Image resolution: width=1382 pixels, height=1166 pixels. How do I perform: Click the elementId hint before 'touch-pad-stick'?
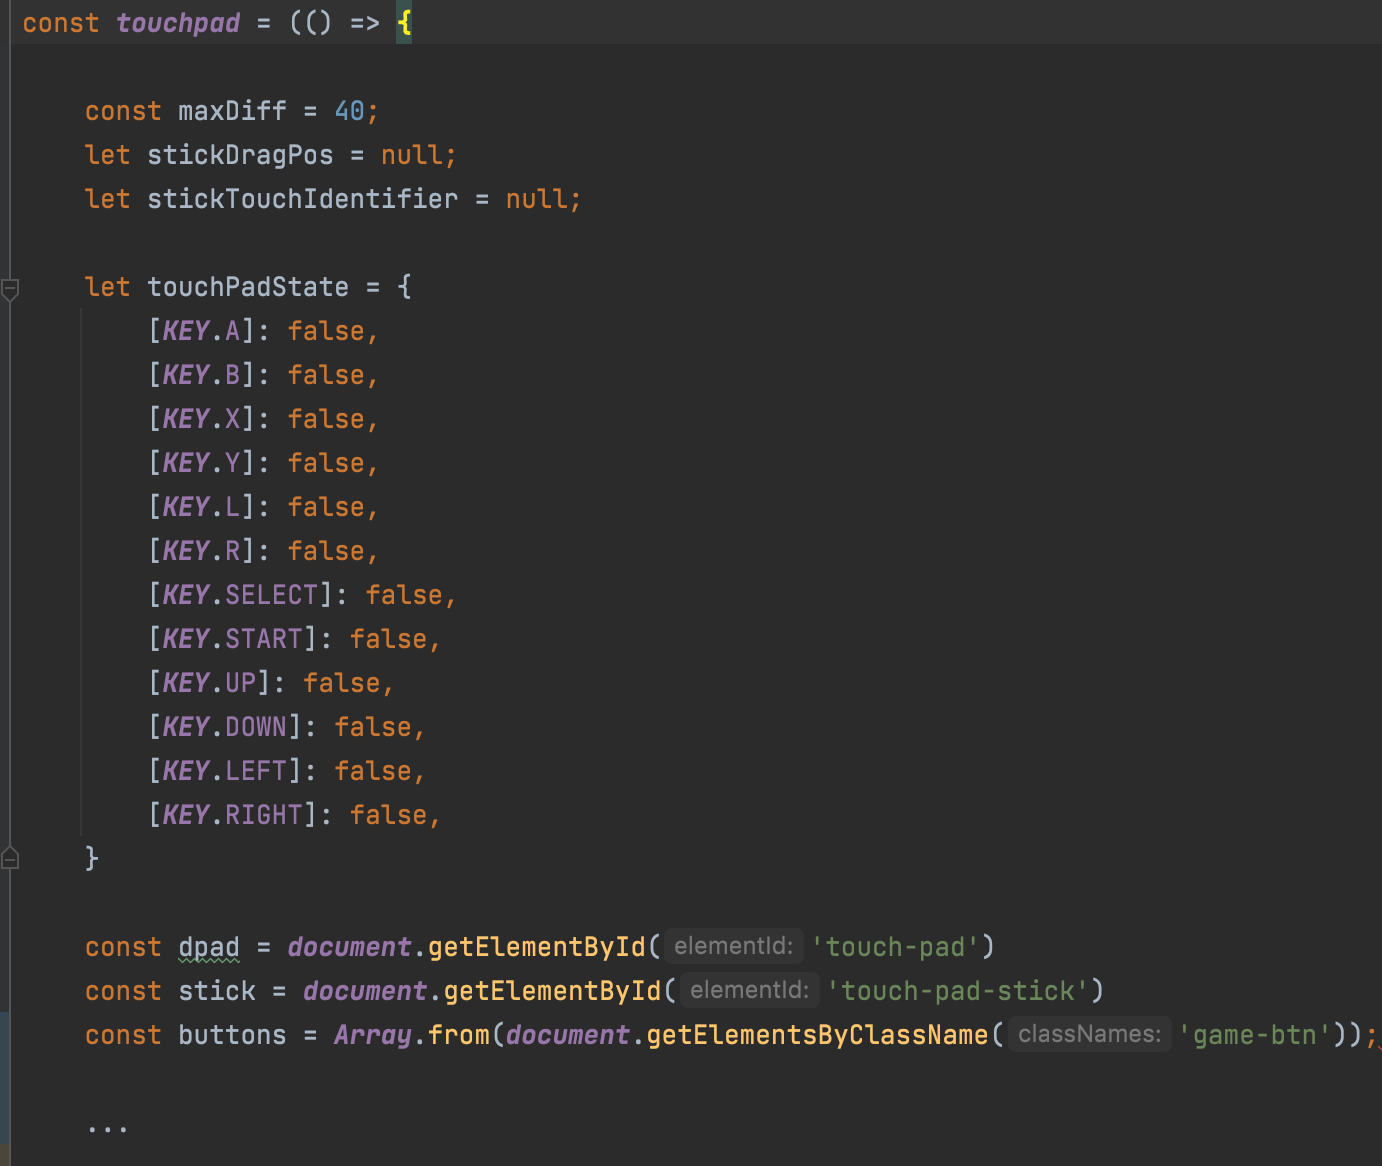pyautogui.click(x=749, y=990)
